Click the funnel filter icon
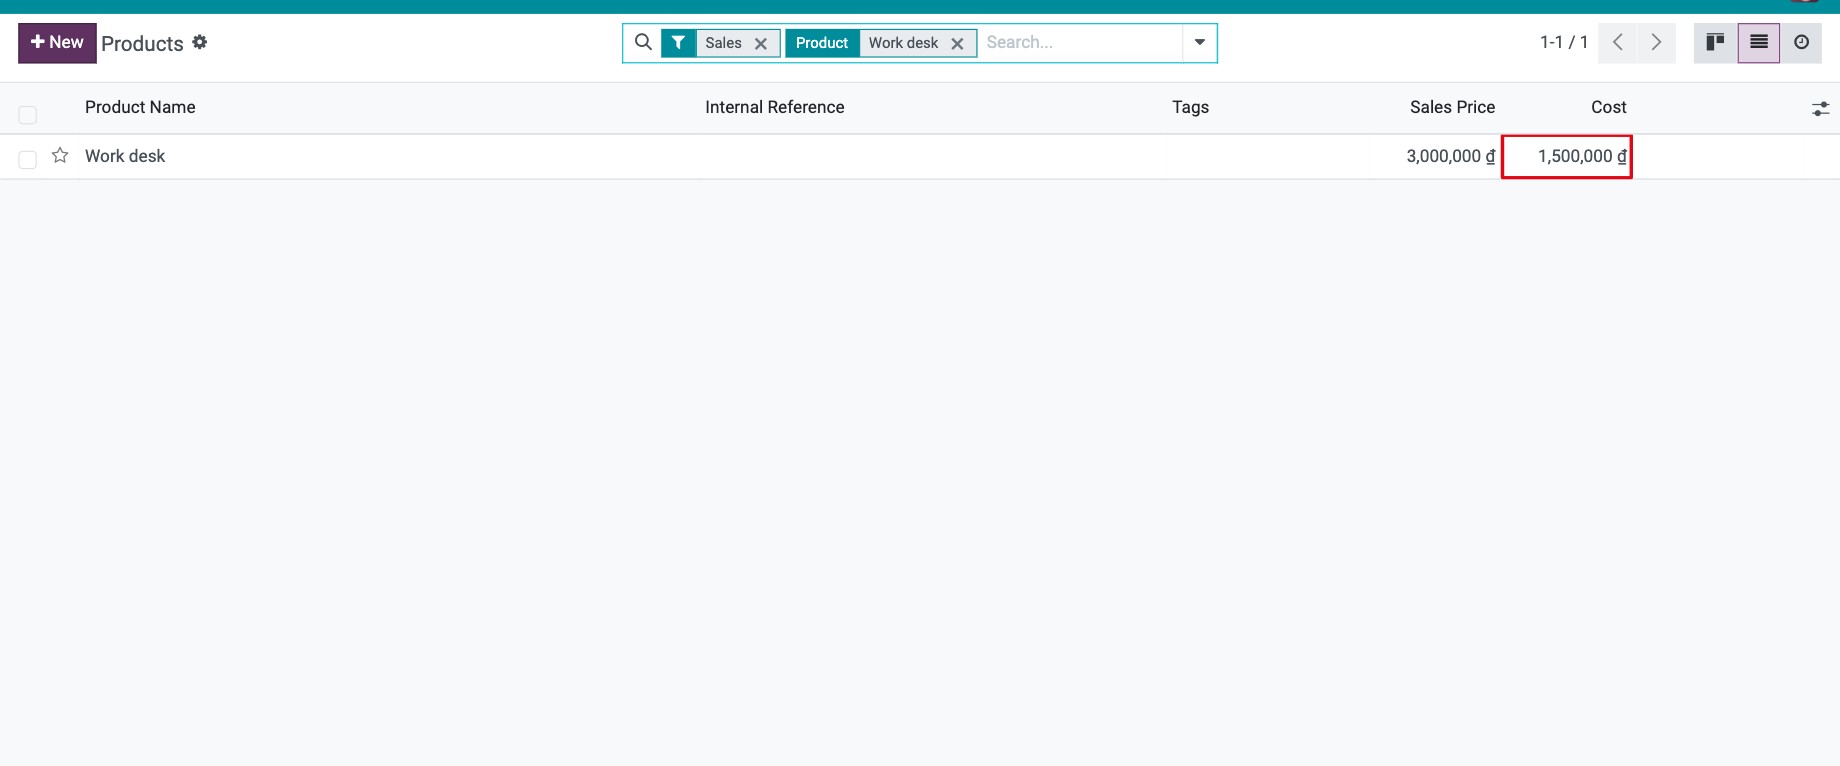This screenshot has width=1840, height=766. pyautogui.click(x=678, y=43)
